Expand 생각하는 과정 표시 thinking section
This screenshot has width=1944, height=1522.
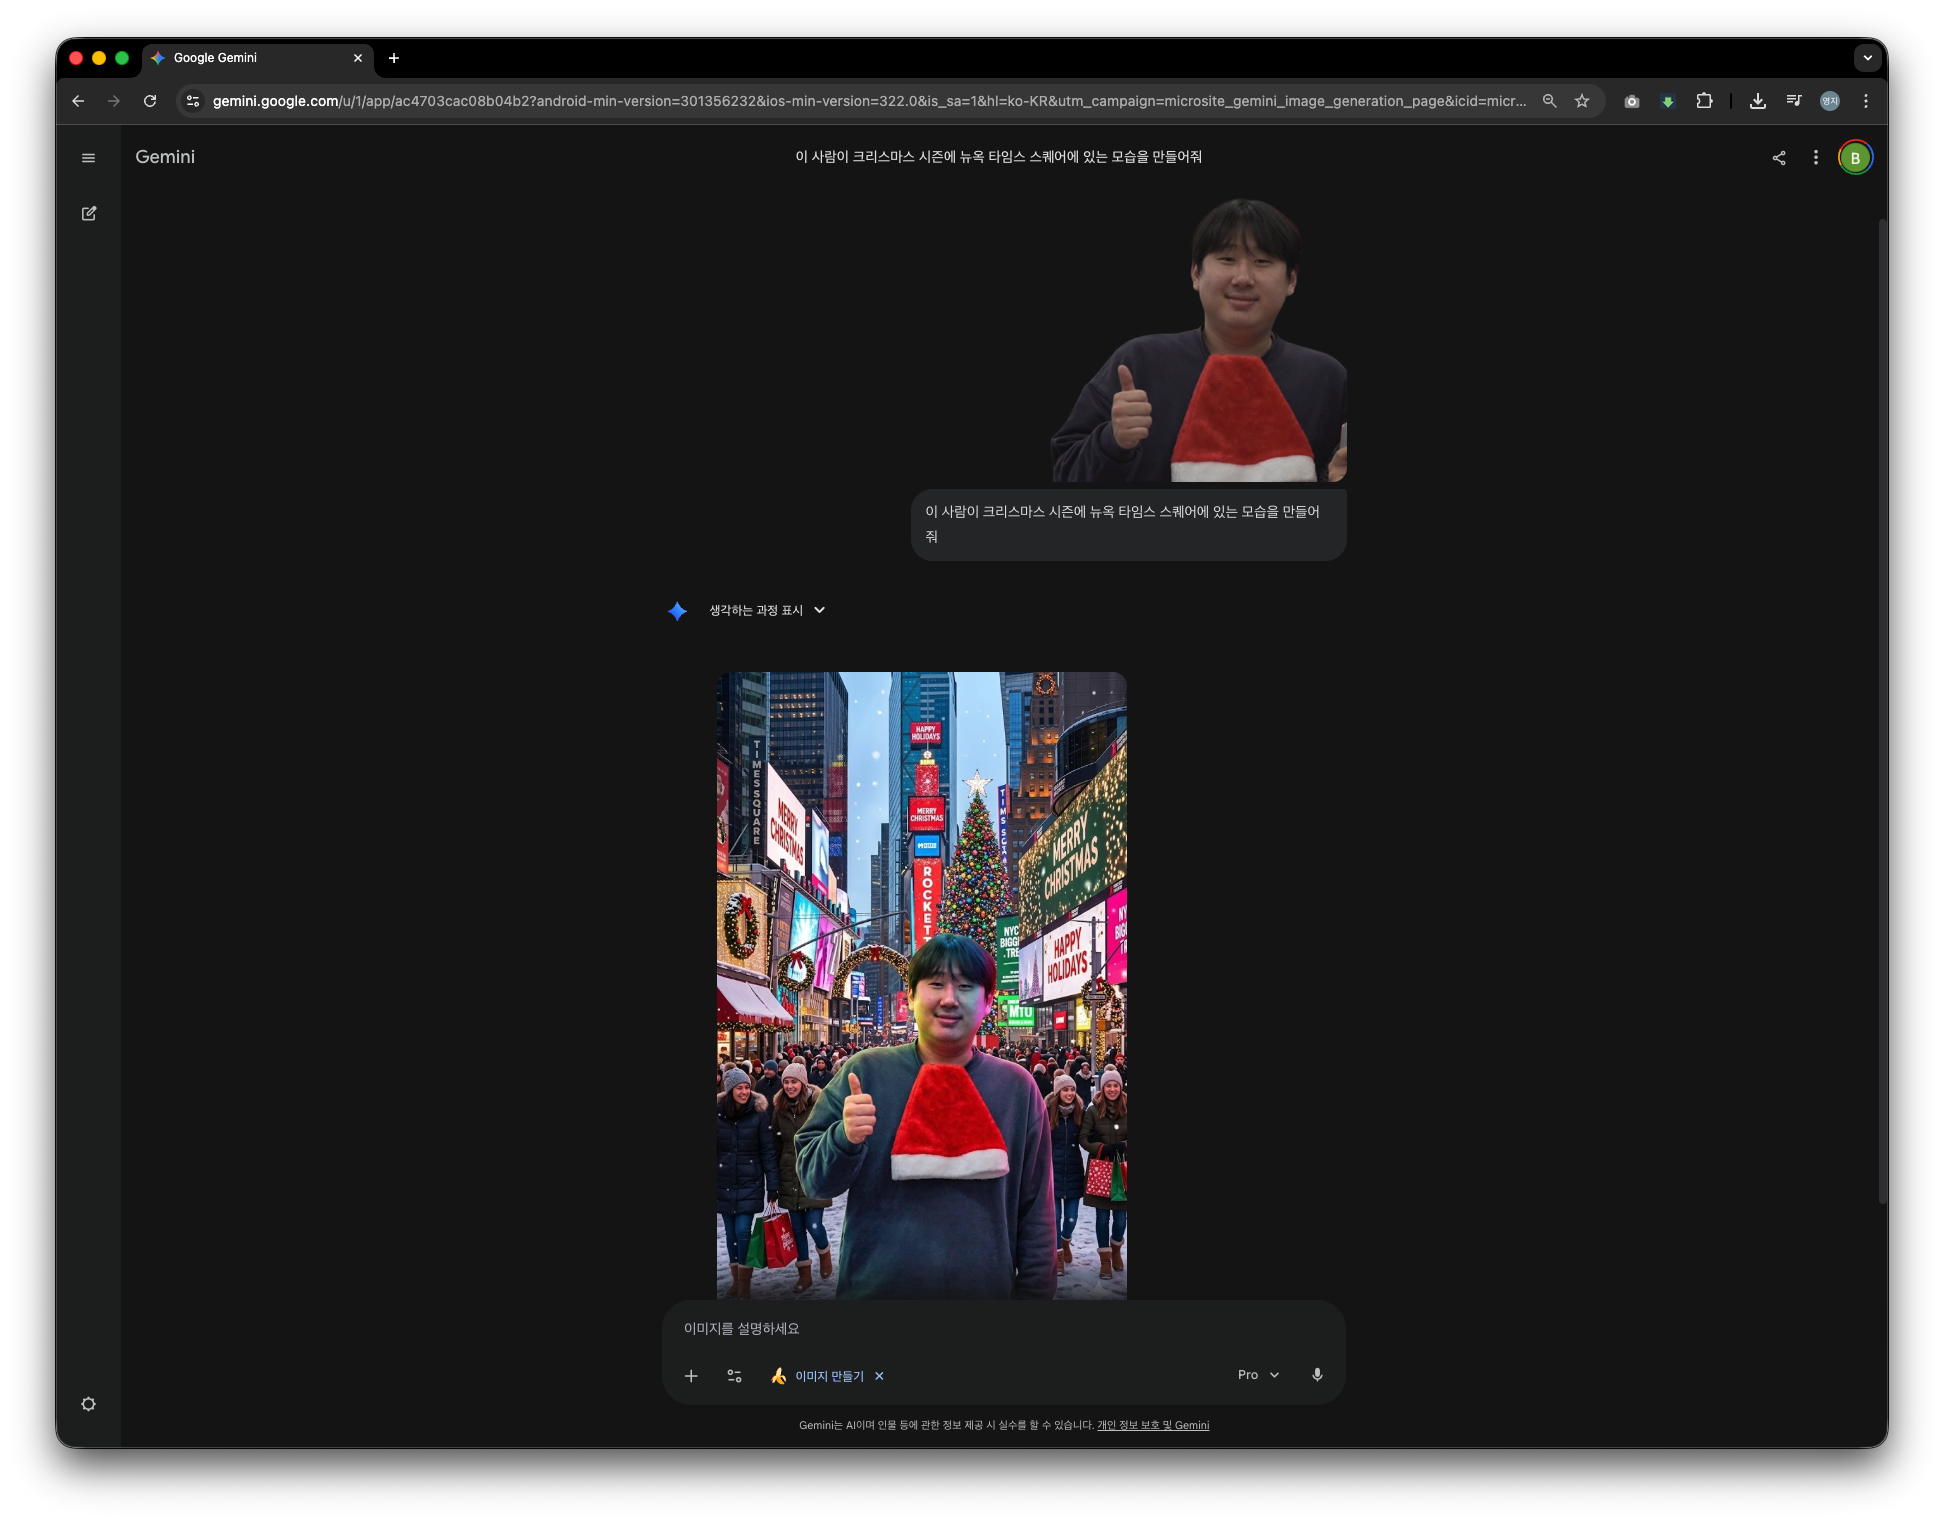[x=767, y=610]
